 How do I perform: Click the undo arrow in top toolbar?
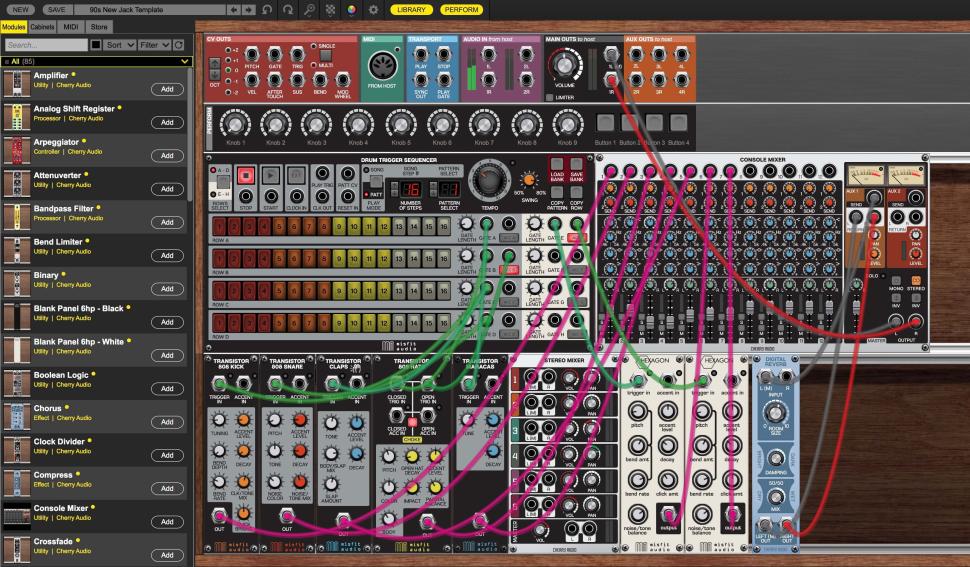(267, 10)
